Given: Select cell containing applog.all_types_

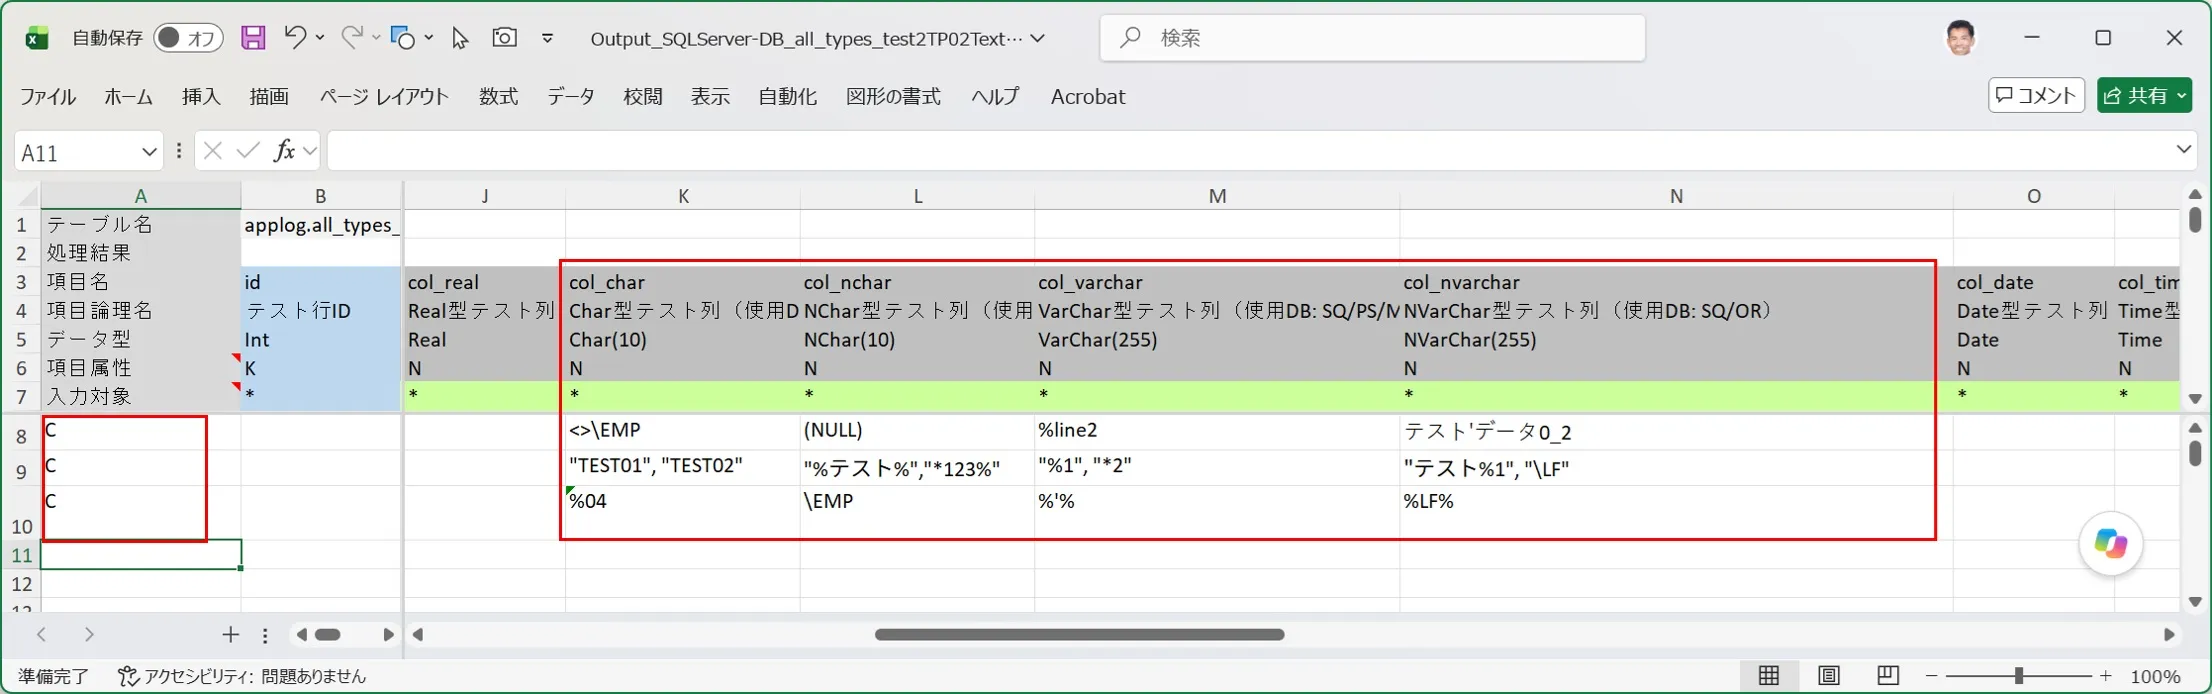Looking at the screenshot, I should (x=321, y=225).
